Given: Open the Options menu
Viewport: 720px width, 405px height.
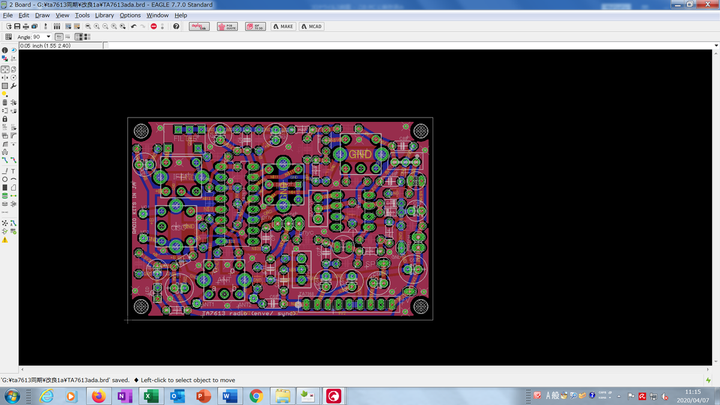Looking at the screenshot, I should tap(130, 16).
